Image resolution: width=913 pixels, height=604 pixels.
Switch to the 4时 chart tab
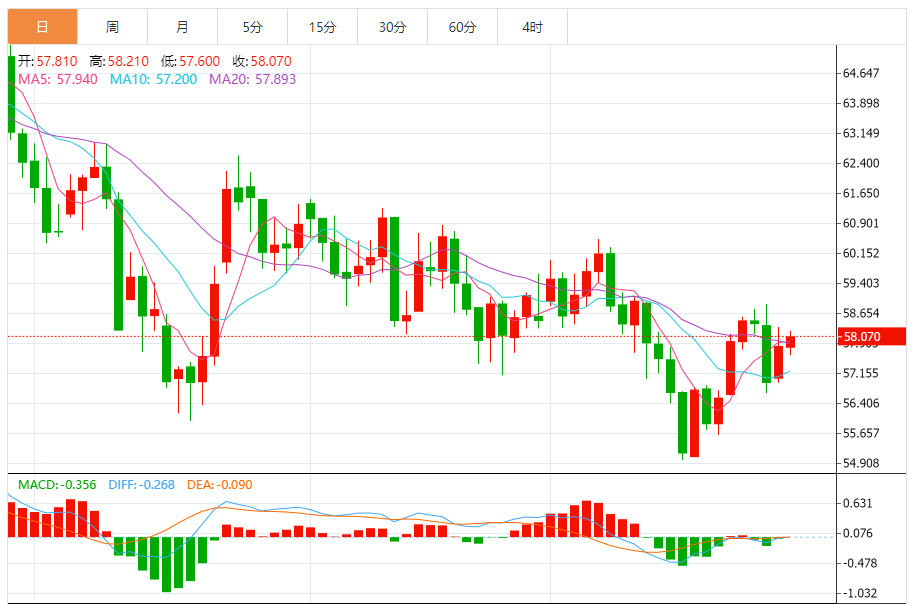pyautogui.click(x=532, y=27)
